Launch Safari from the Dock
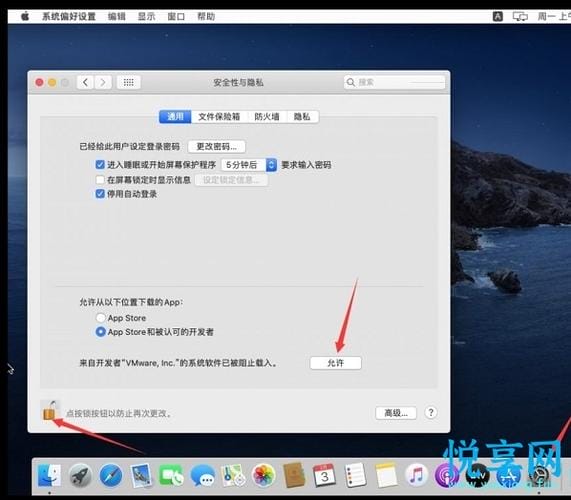Screen dimensions: 571x500 coord(111,475)
